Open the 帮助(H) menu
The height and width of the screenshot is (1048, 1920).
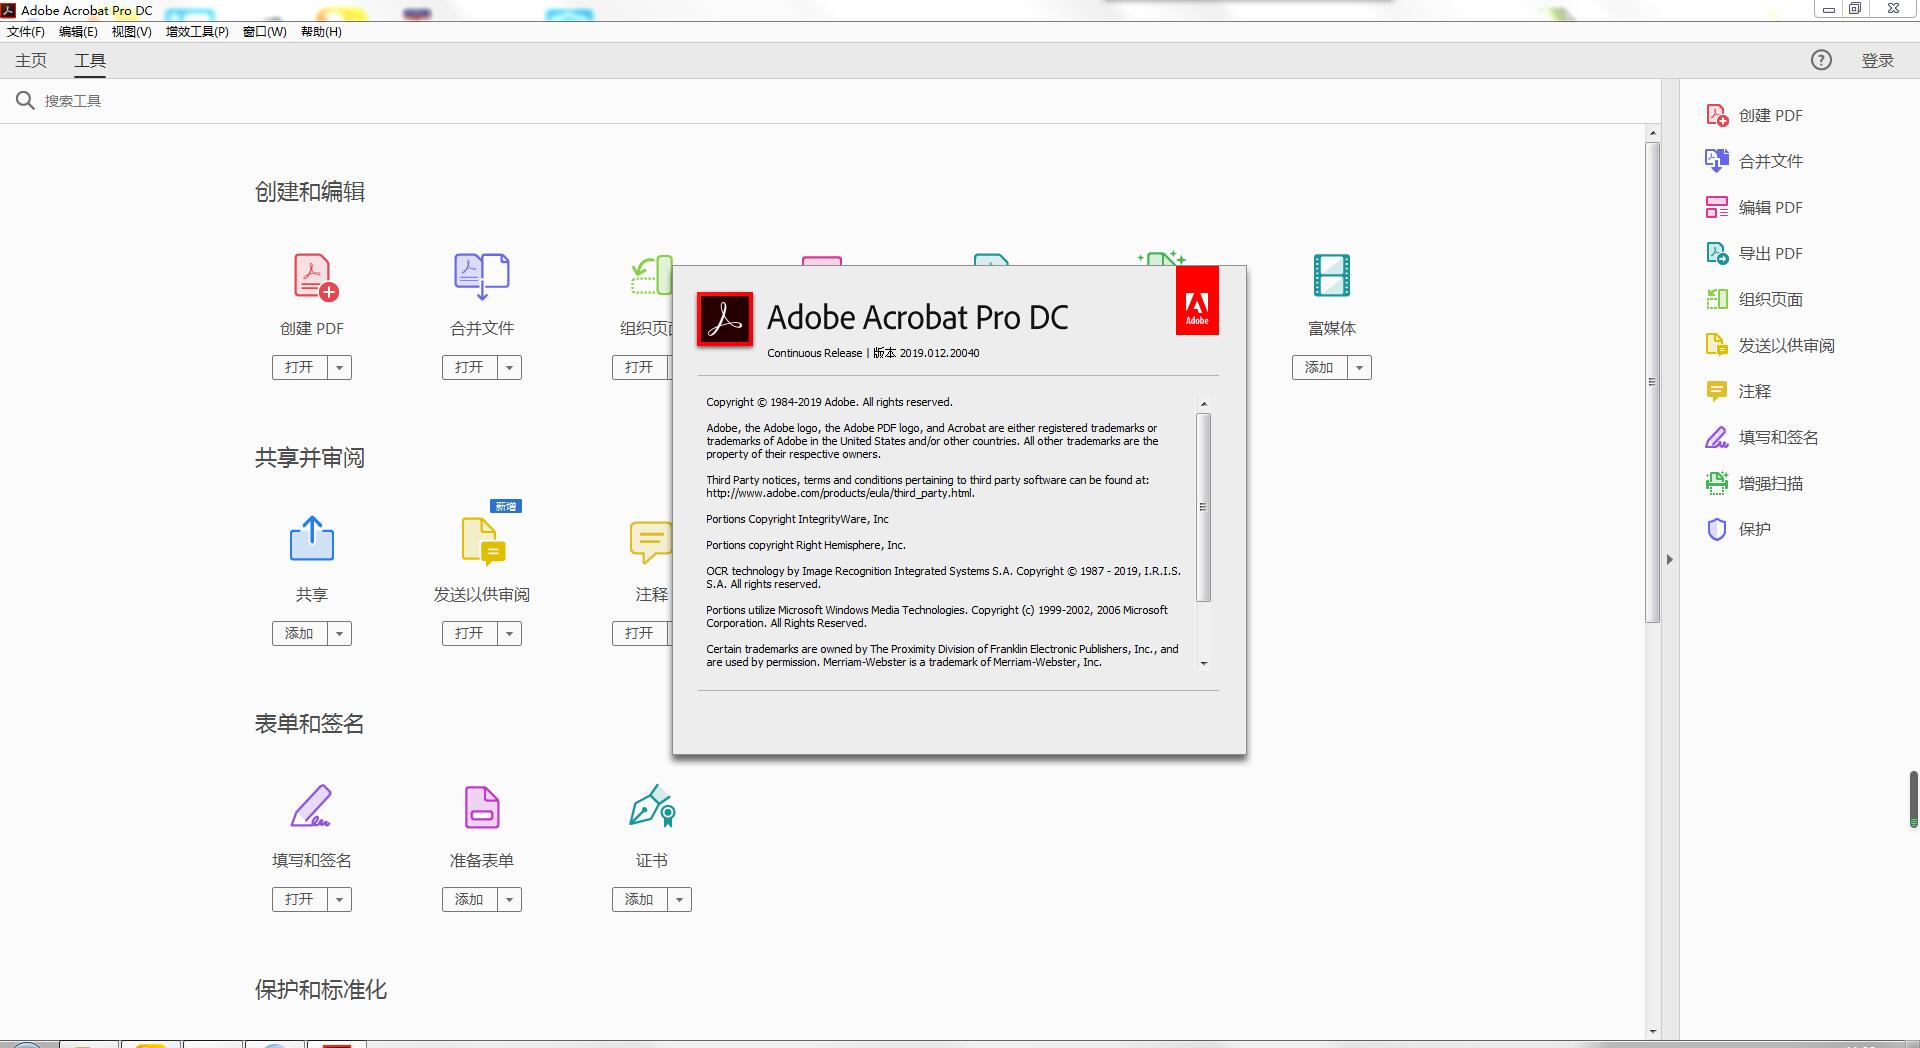click(321, 31)
